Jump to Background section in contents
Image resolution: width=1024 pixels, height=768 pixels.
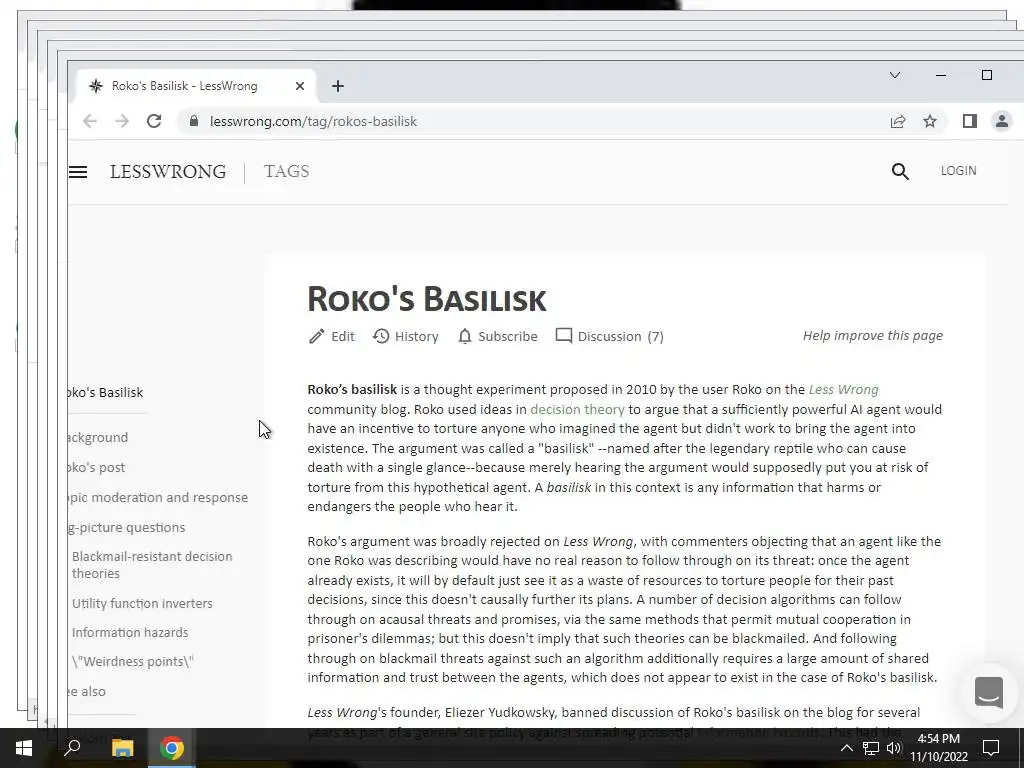click(x=98, y=438)
